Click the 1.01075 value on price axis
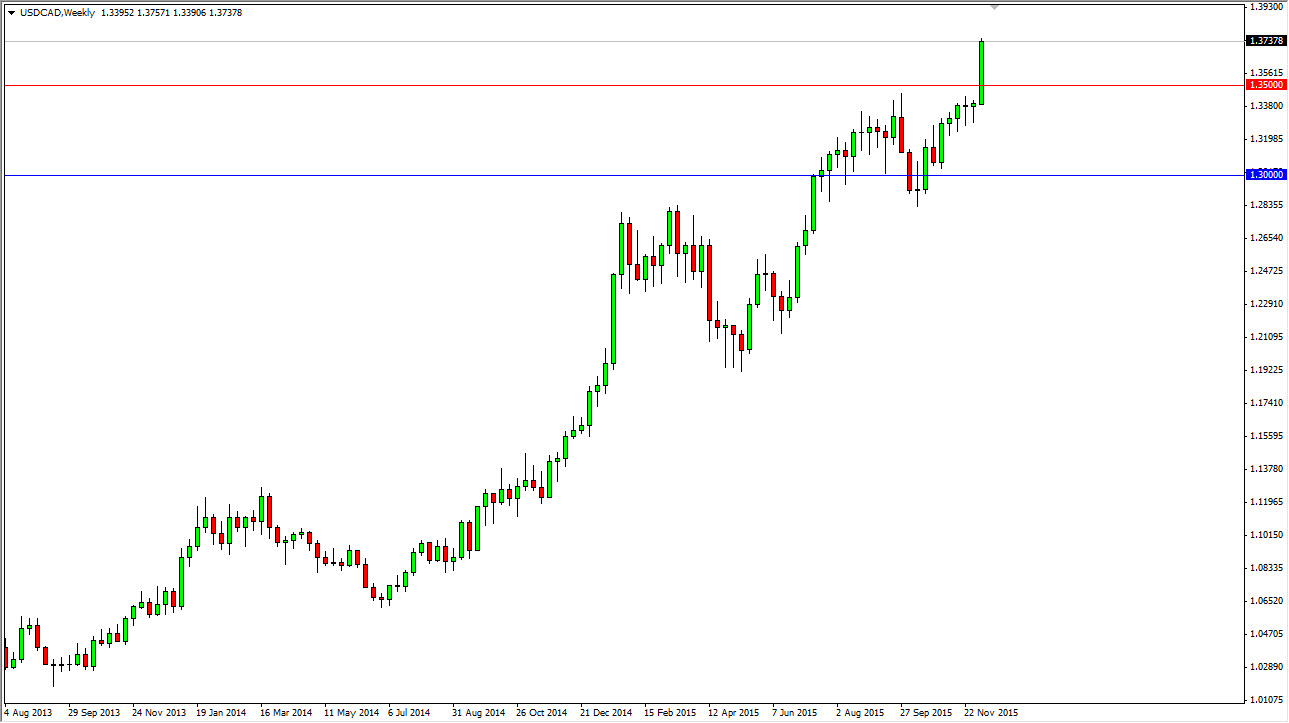The width and height of the screenshot is (1289, 723). [x=1266, y=701]
